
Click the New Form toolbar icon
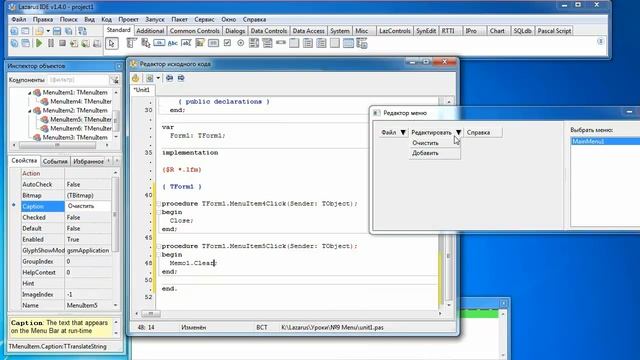pyautogui.click(x=25, y=31)
